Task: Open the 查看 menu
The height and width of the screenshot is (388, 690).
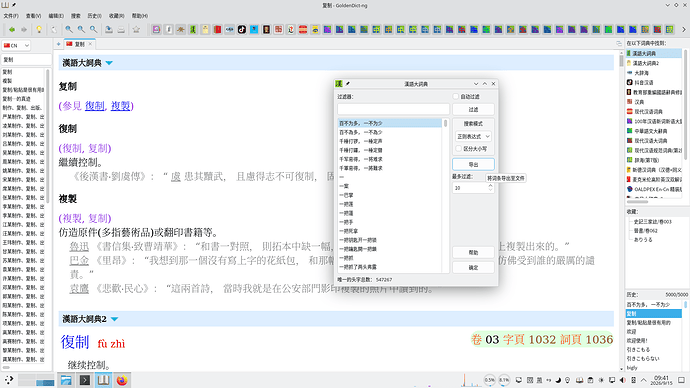Action: [33, 16]
